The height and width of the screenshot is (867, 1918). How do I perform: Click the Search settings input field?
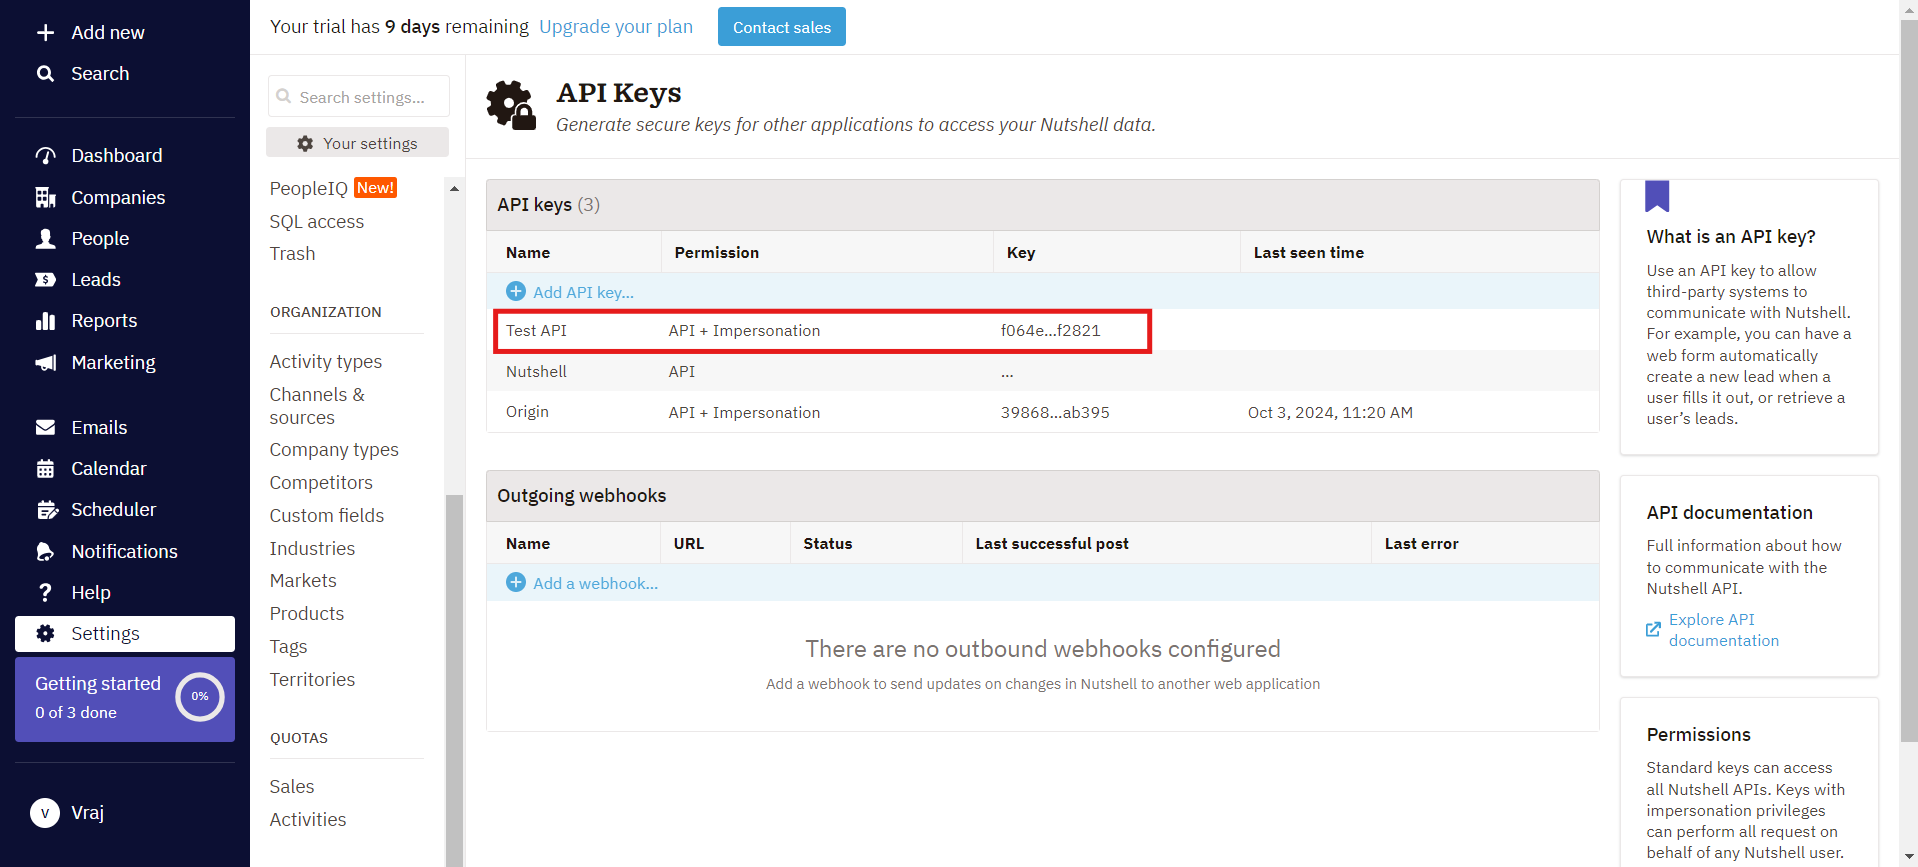[358, 97]
